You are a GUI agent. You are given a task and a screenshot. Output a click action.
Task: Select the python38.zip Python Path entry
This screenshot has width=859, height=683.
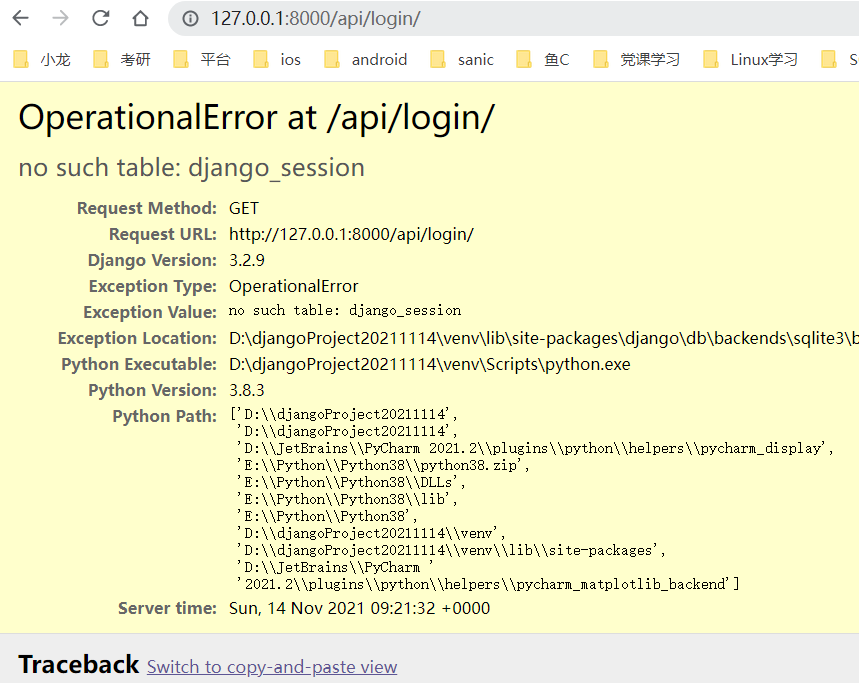click(x=383, y=465)
